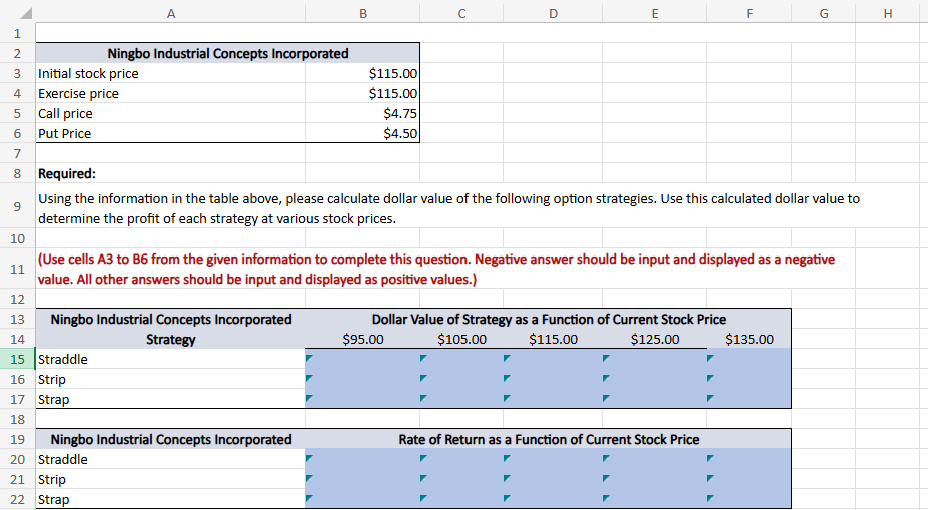This screenshot has height=510, width=928.
Task: Click Straddle rate of return cell in column D
Action: (x=553, y=459)
